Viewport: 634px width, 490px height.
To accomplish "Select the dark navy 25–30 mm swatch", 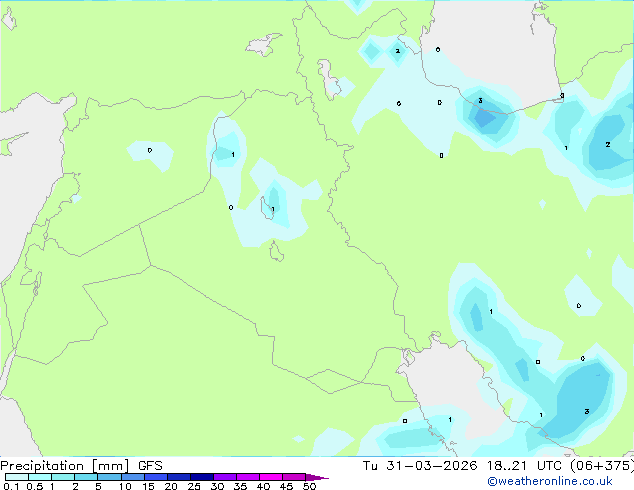I will point(202,477).
